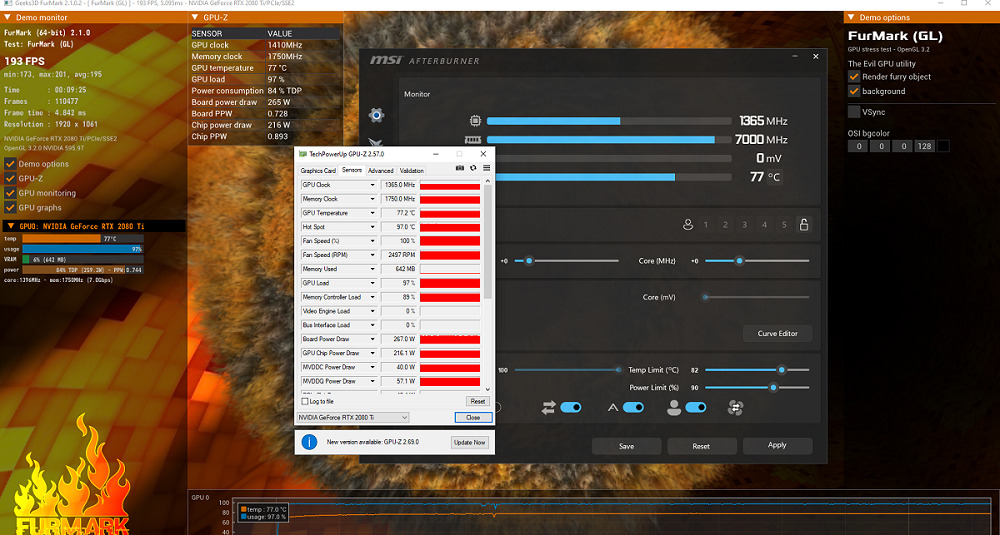
Task: Open MSI Afterburner settings gear
Action: (376, 115)
